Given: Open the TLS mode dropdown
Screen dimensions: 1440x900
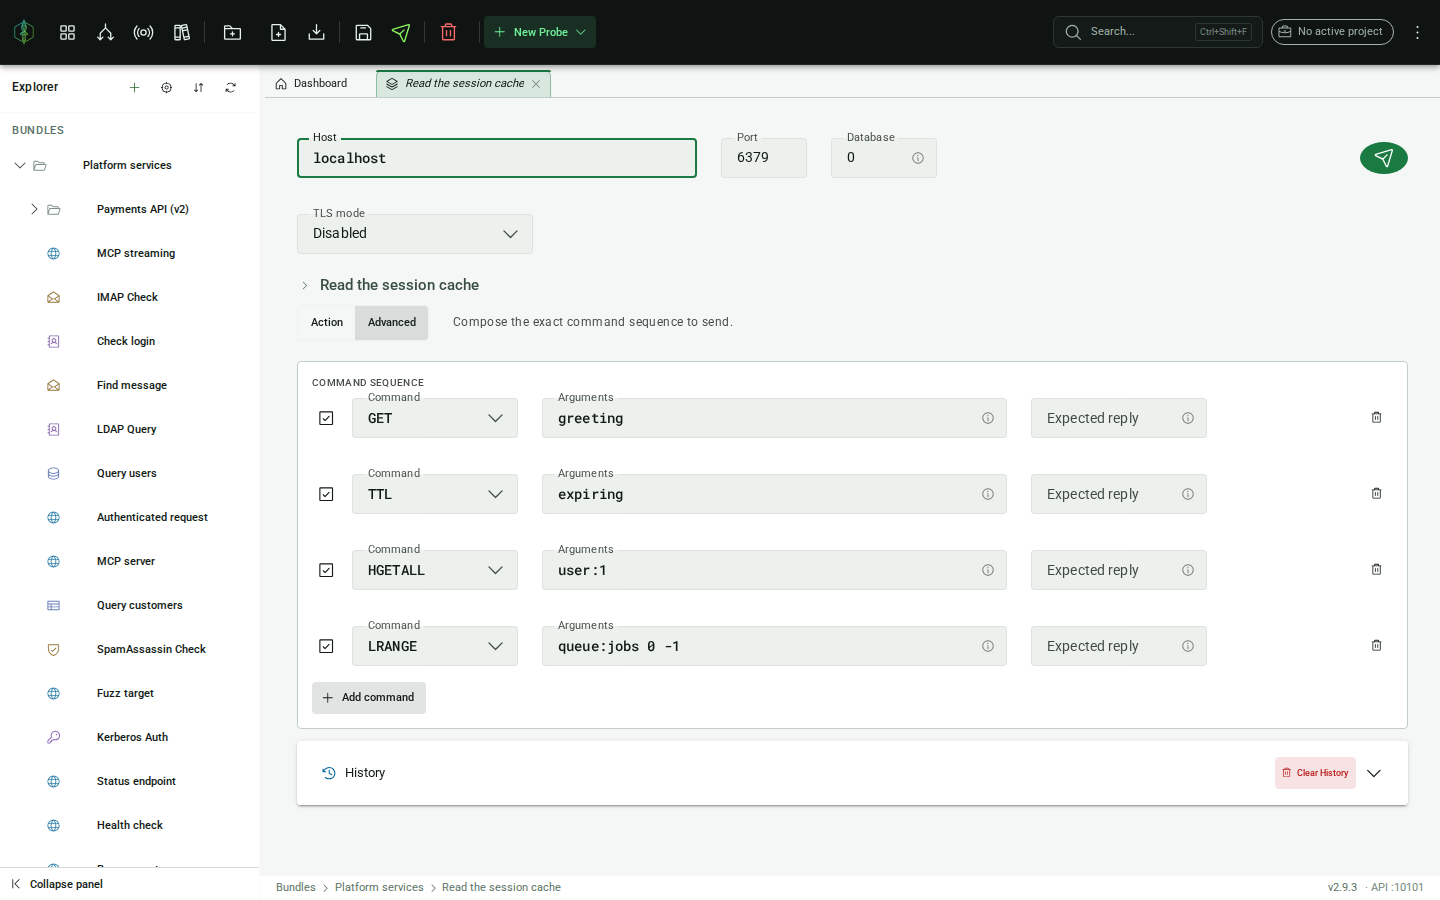Looking at the screenshot, I should coord(415,234).
